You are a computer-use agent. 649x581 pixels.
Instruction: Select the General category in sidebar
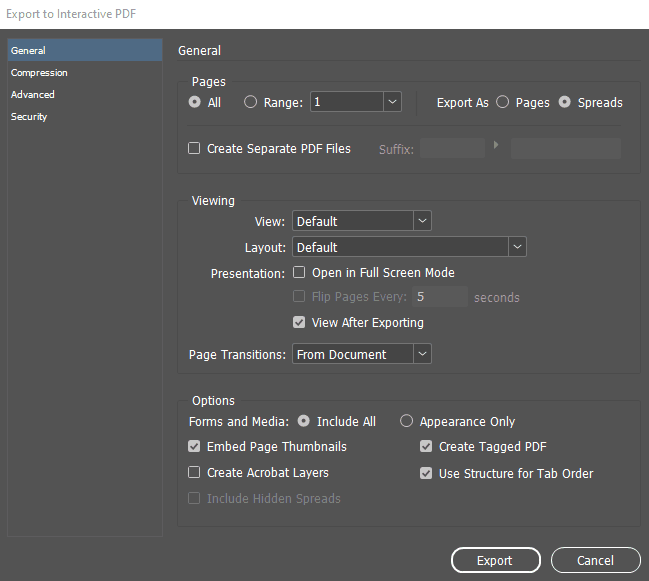84,50
